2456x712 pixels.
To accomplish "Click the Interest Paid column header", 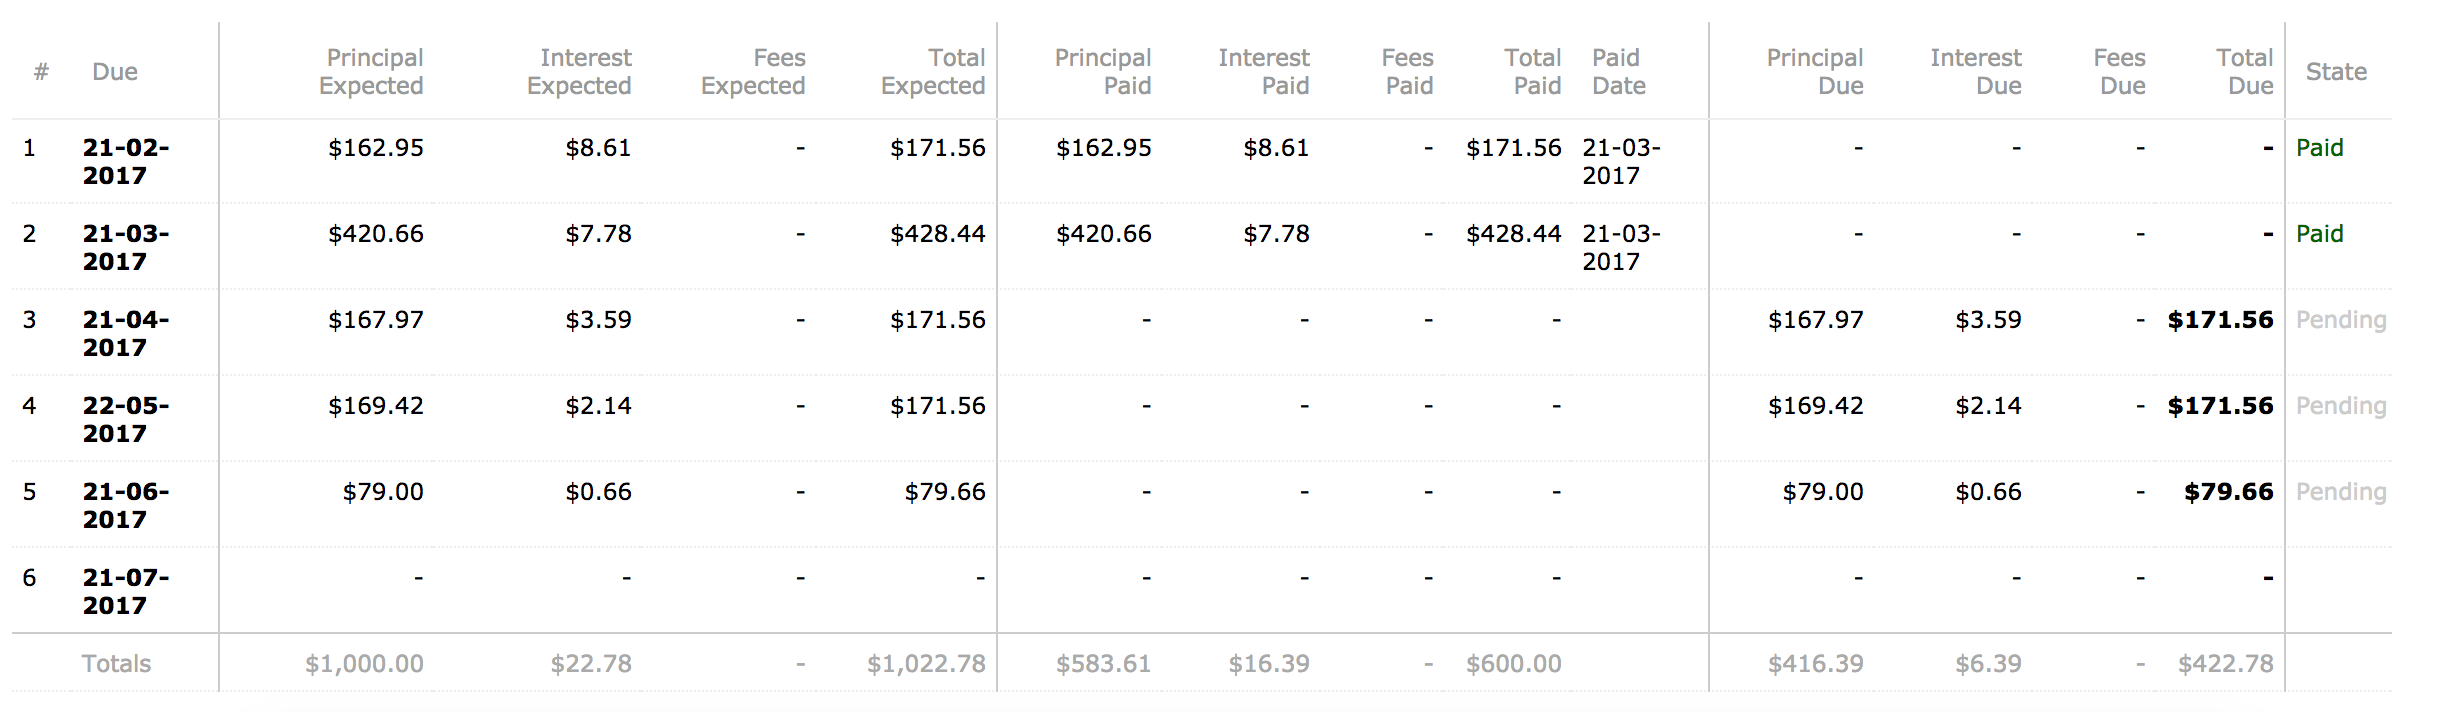I will coord(1264,72).
